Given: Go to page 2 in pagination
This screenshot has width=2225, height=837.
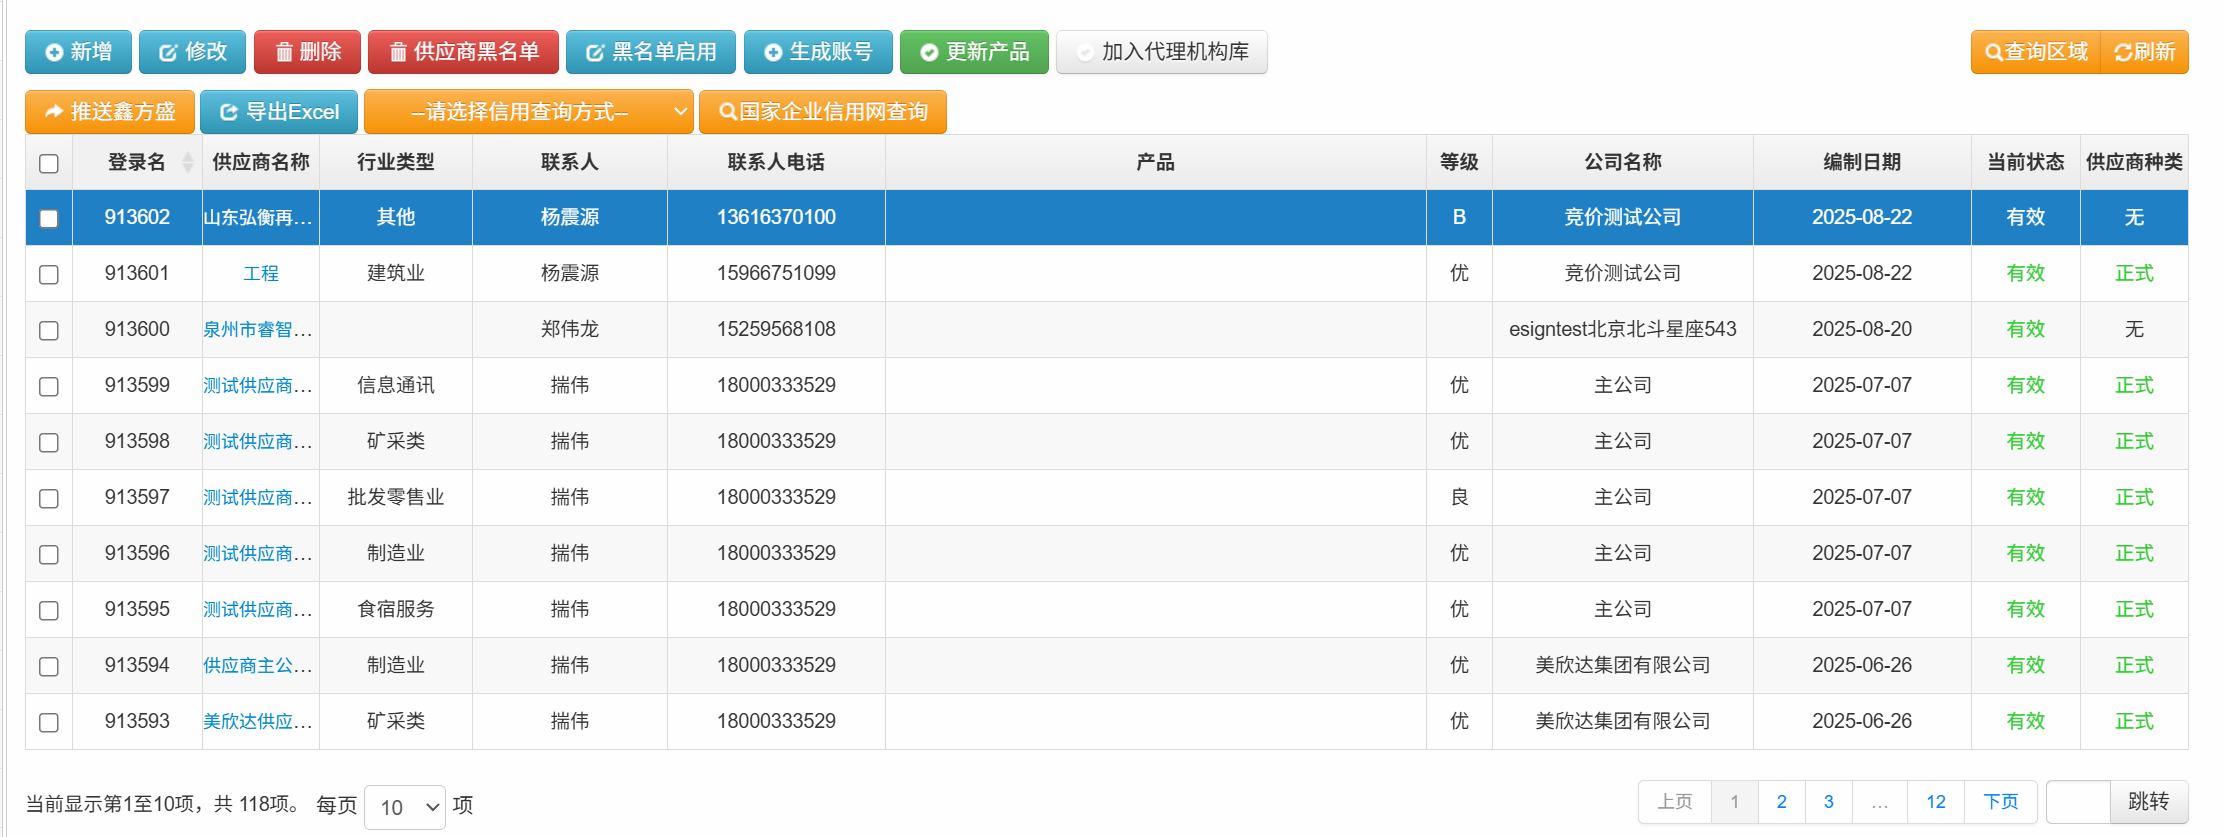Looking at the screenshot, I should (x=1781, y=802).
